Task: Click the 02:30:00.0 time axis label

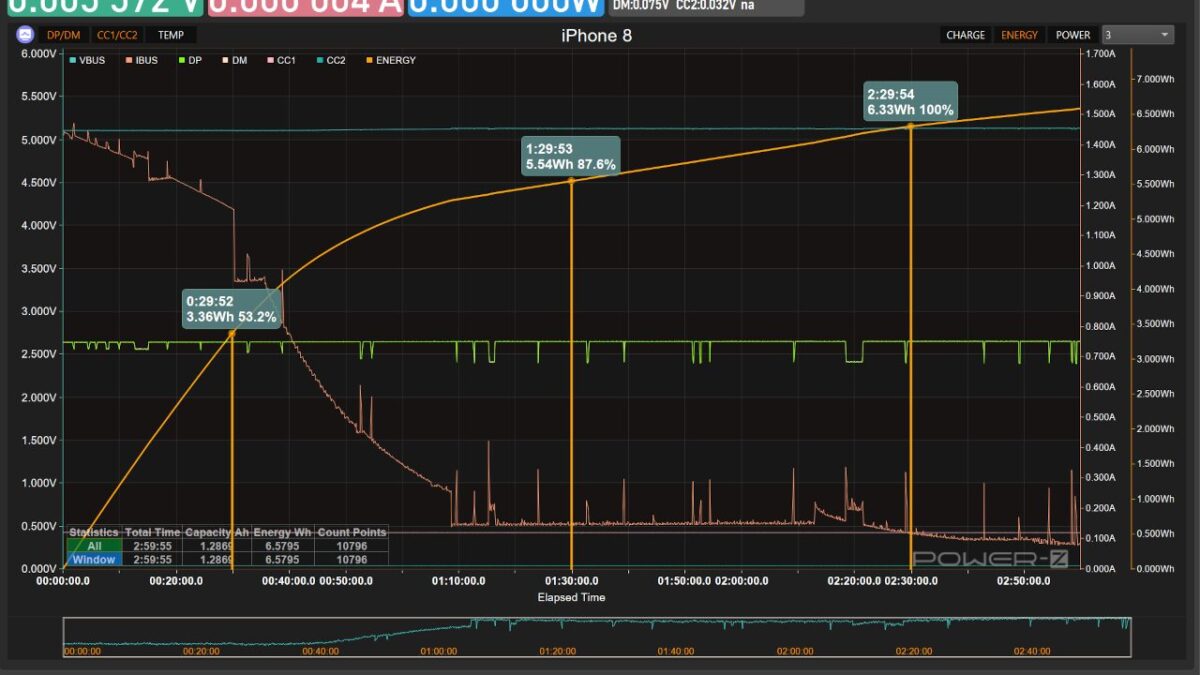Action: click(911, 581)
